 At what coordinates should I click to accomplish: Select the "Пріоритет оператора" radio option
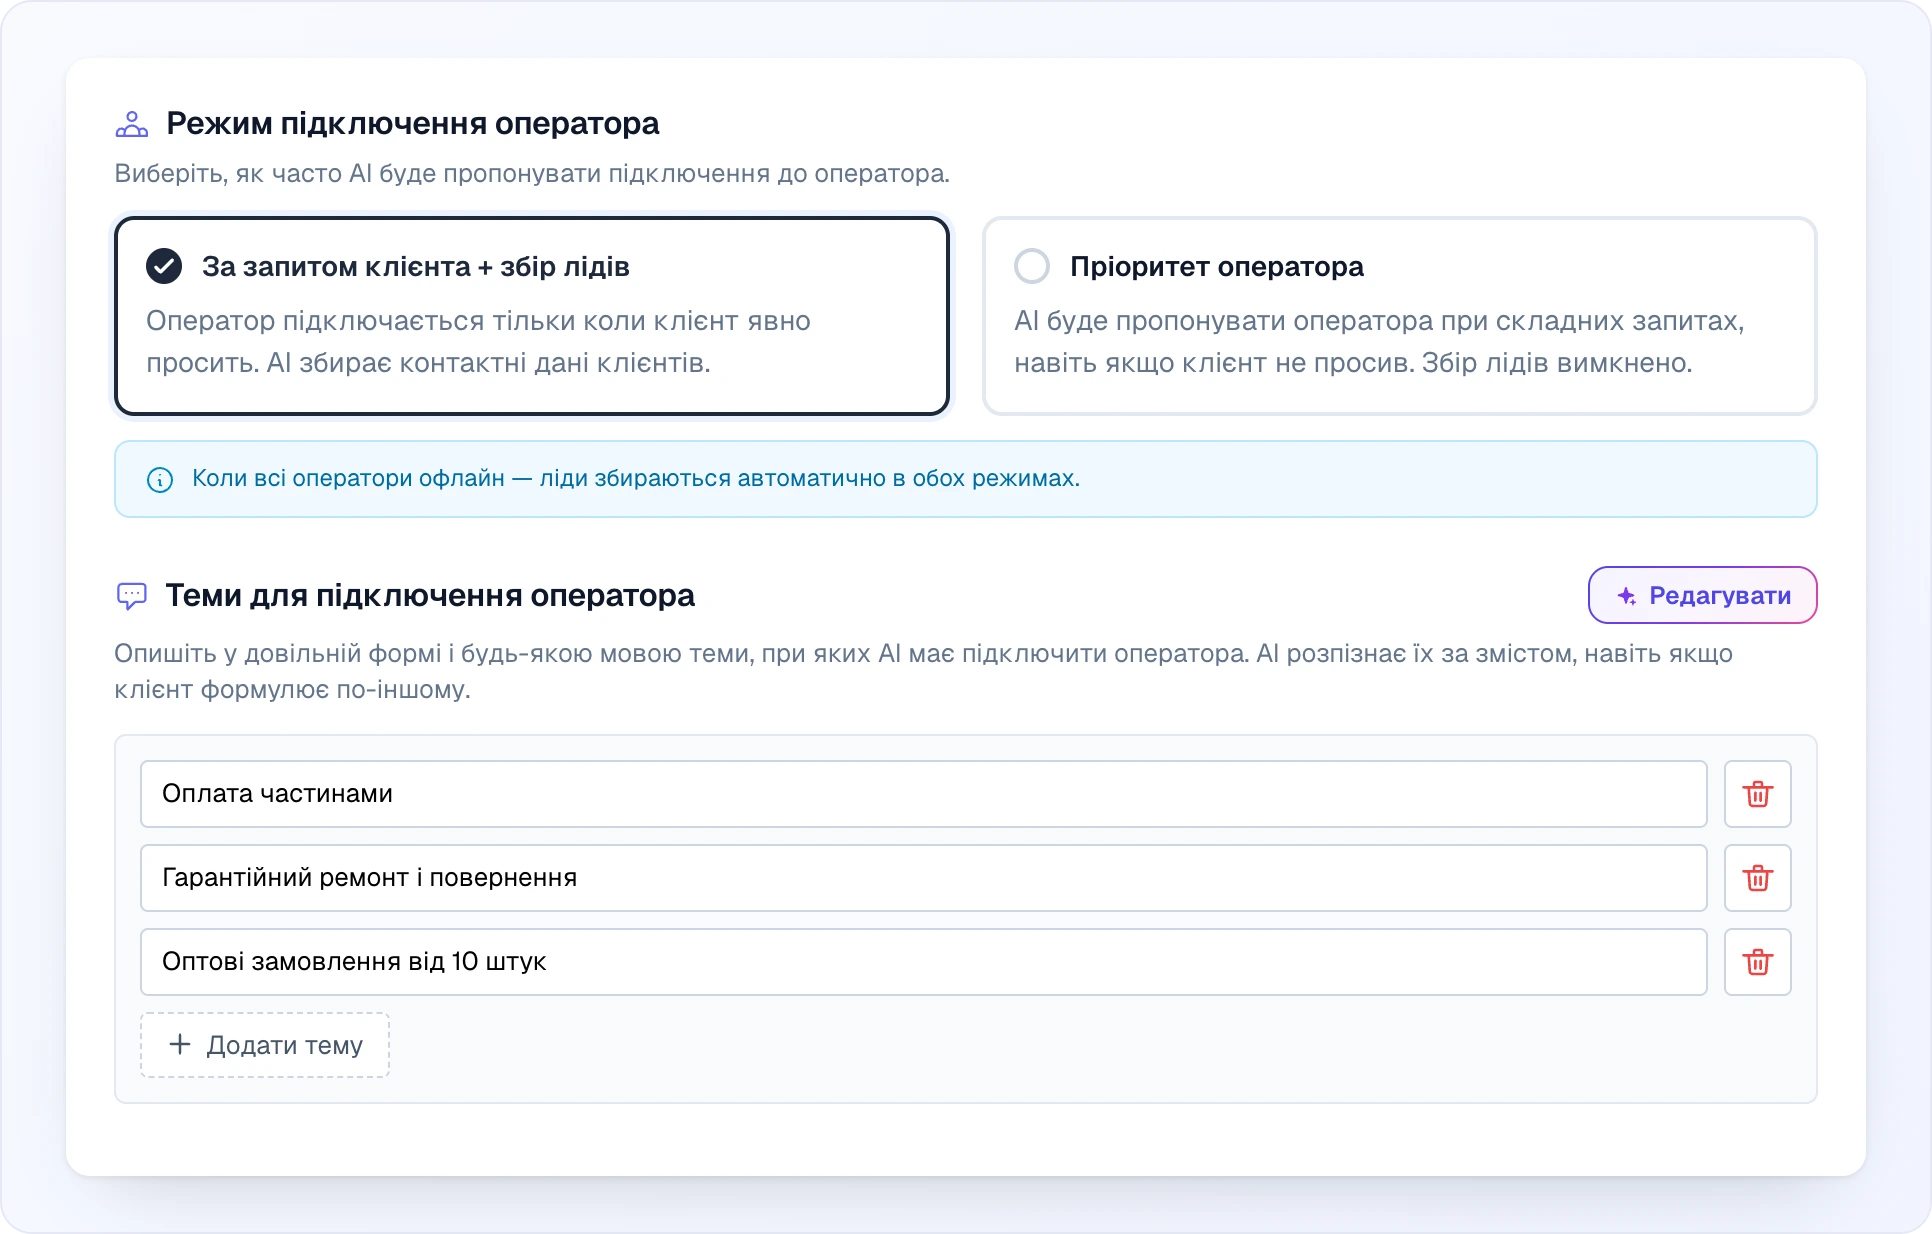(1032, 266)
